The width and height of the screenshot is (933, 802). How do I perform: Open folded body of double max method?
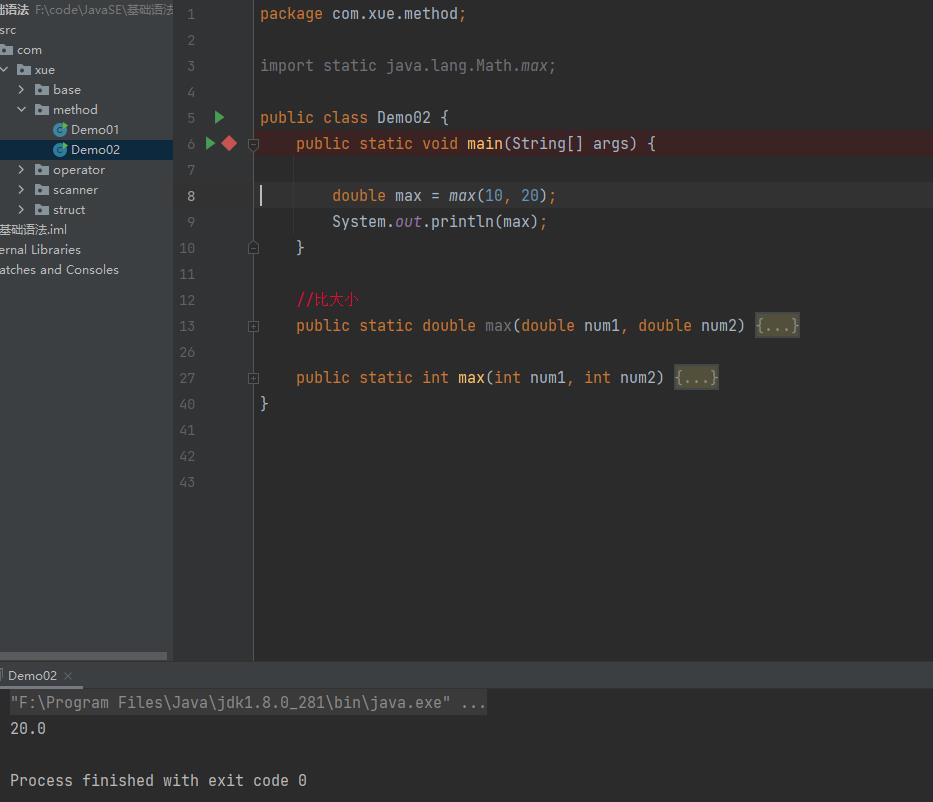[x=777, y=325]
